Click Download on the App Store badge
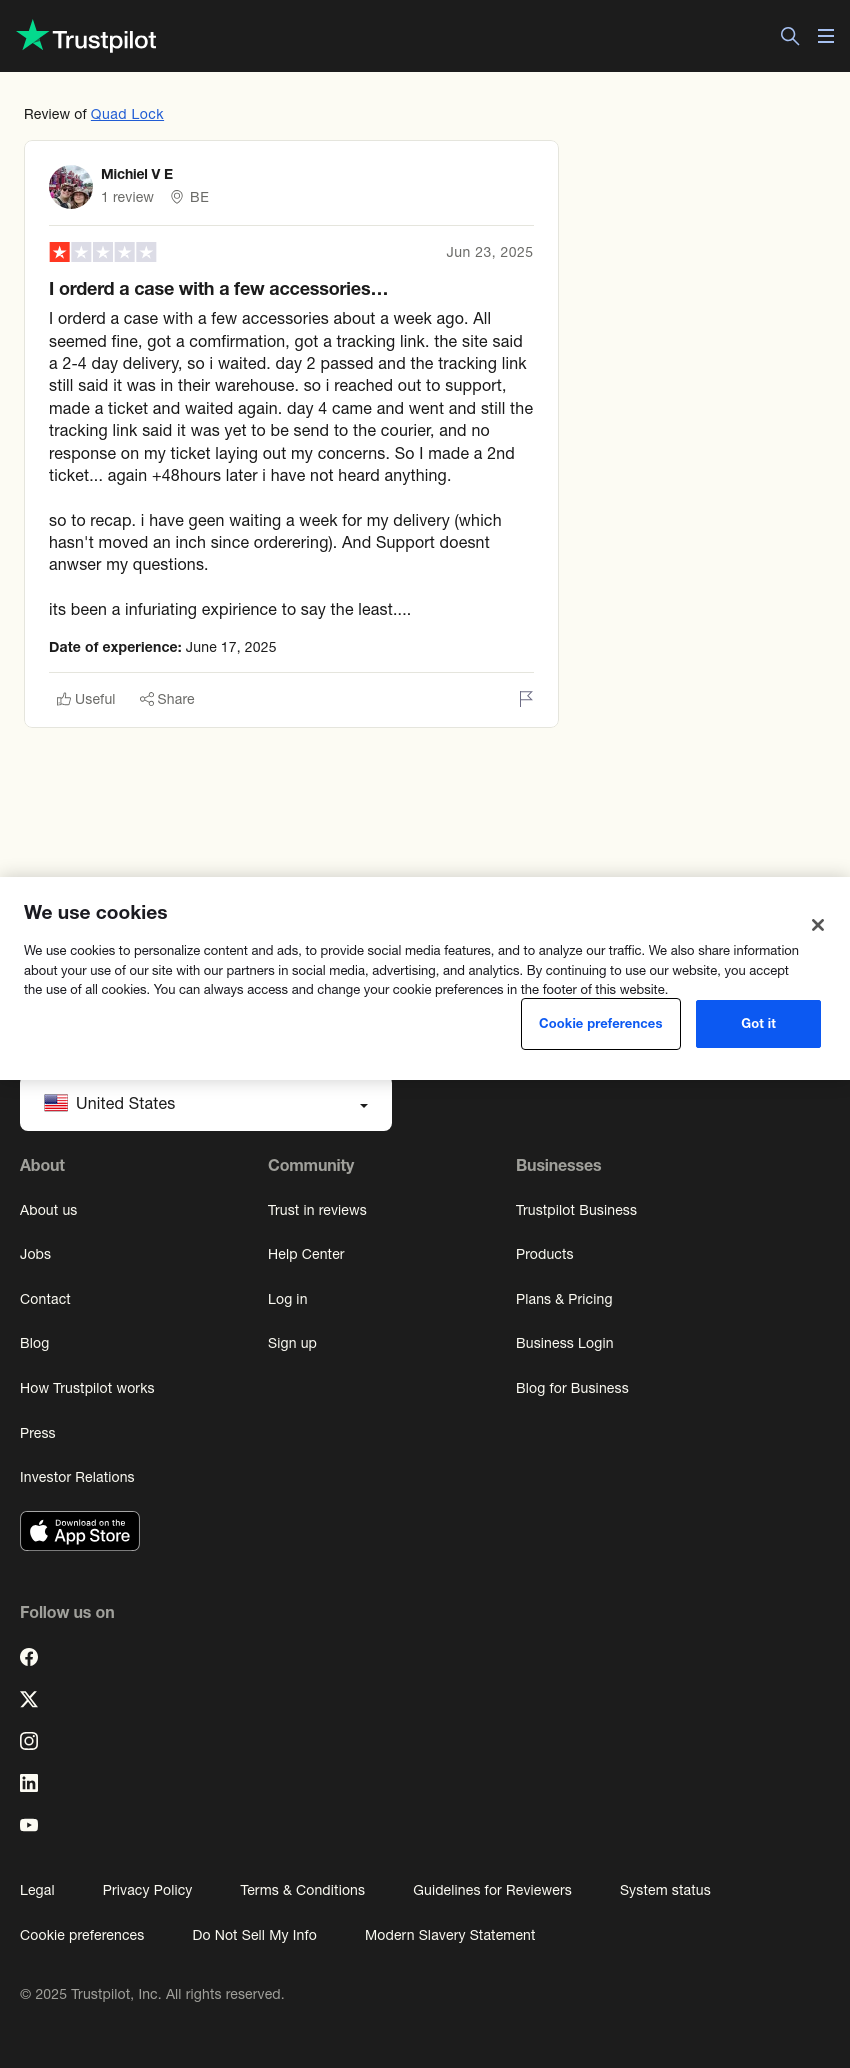This screenshot has height=2068, width=850. pyautogui.click(x=80, y=1531)
